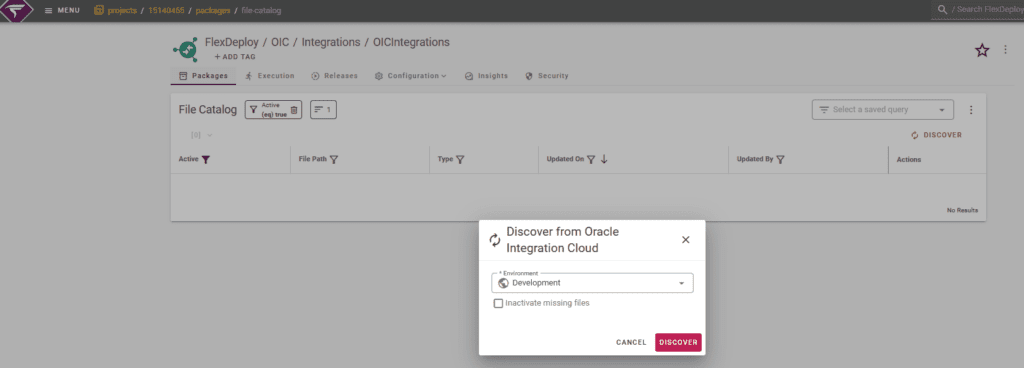The image size is (1024, 368).
Task: Open the Security tab
Action: [x=547, y=76]
